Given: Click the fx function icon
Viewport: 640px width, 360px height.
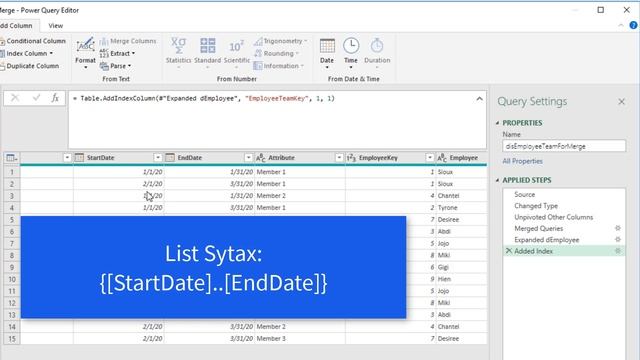Looking at the screenshot, I should [x=55, y=98].
